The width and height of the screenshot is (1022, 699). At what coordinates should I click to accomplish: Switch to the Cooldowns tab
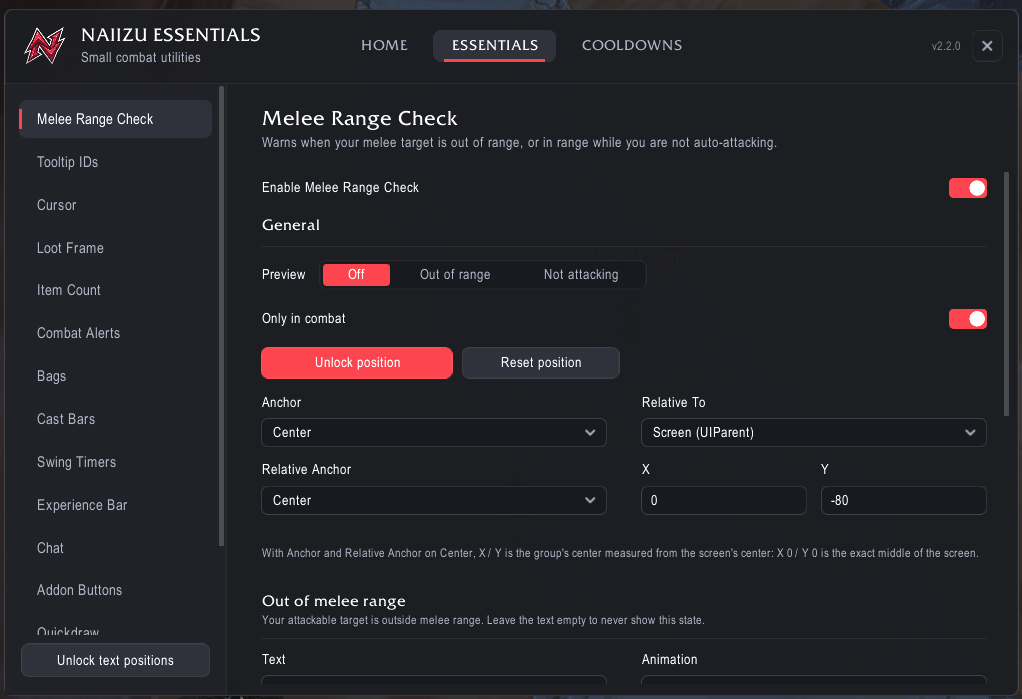(632, 45)
